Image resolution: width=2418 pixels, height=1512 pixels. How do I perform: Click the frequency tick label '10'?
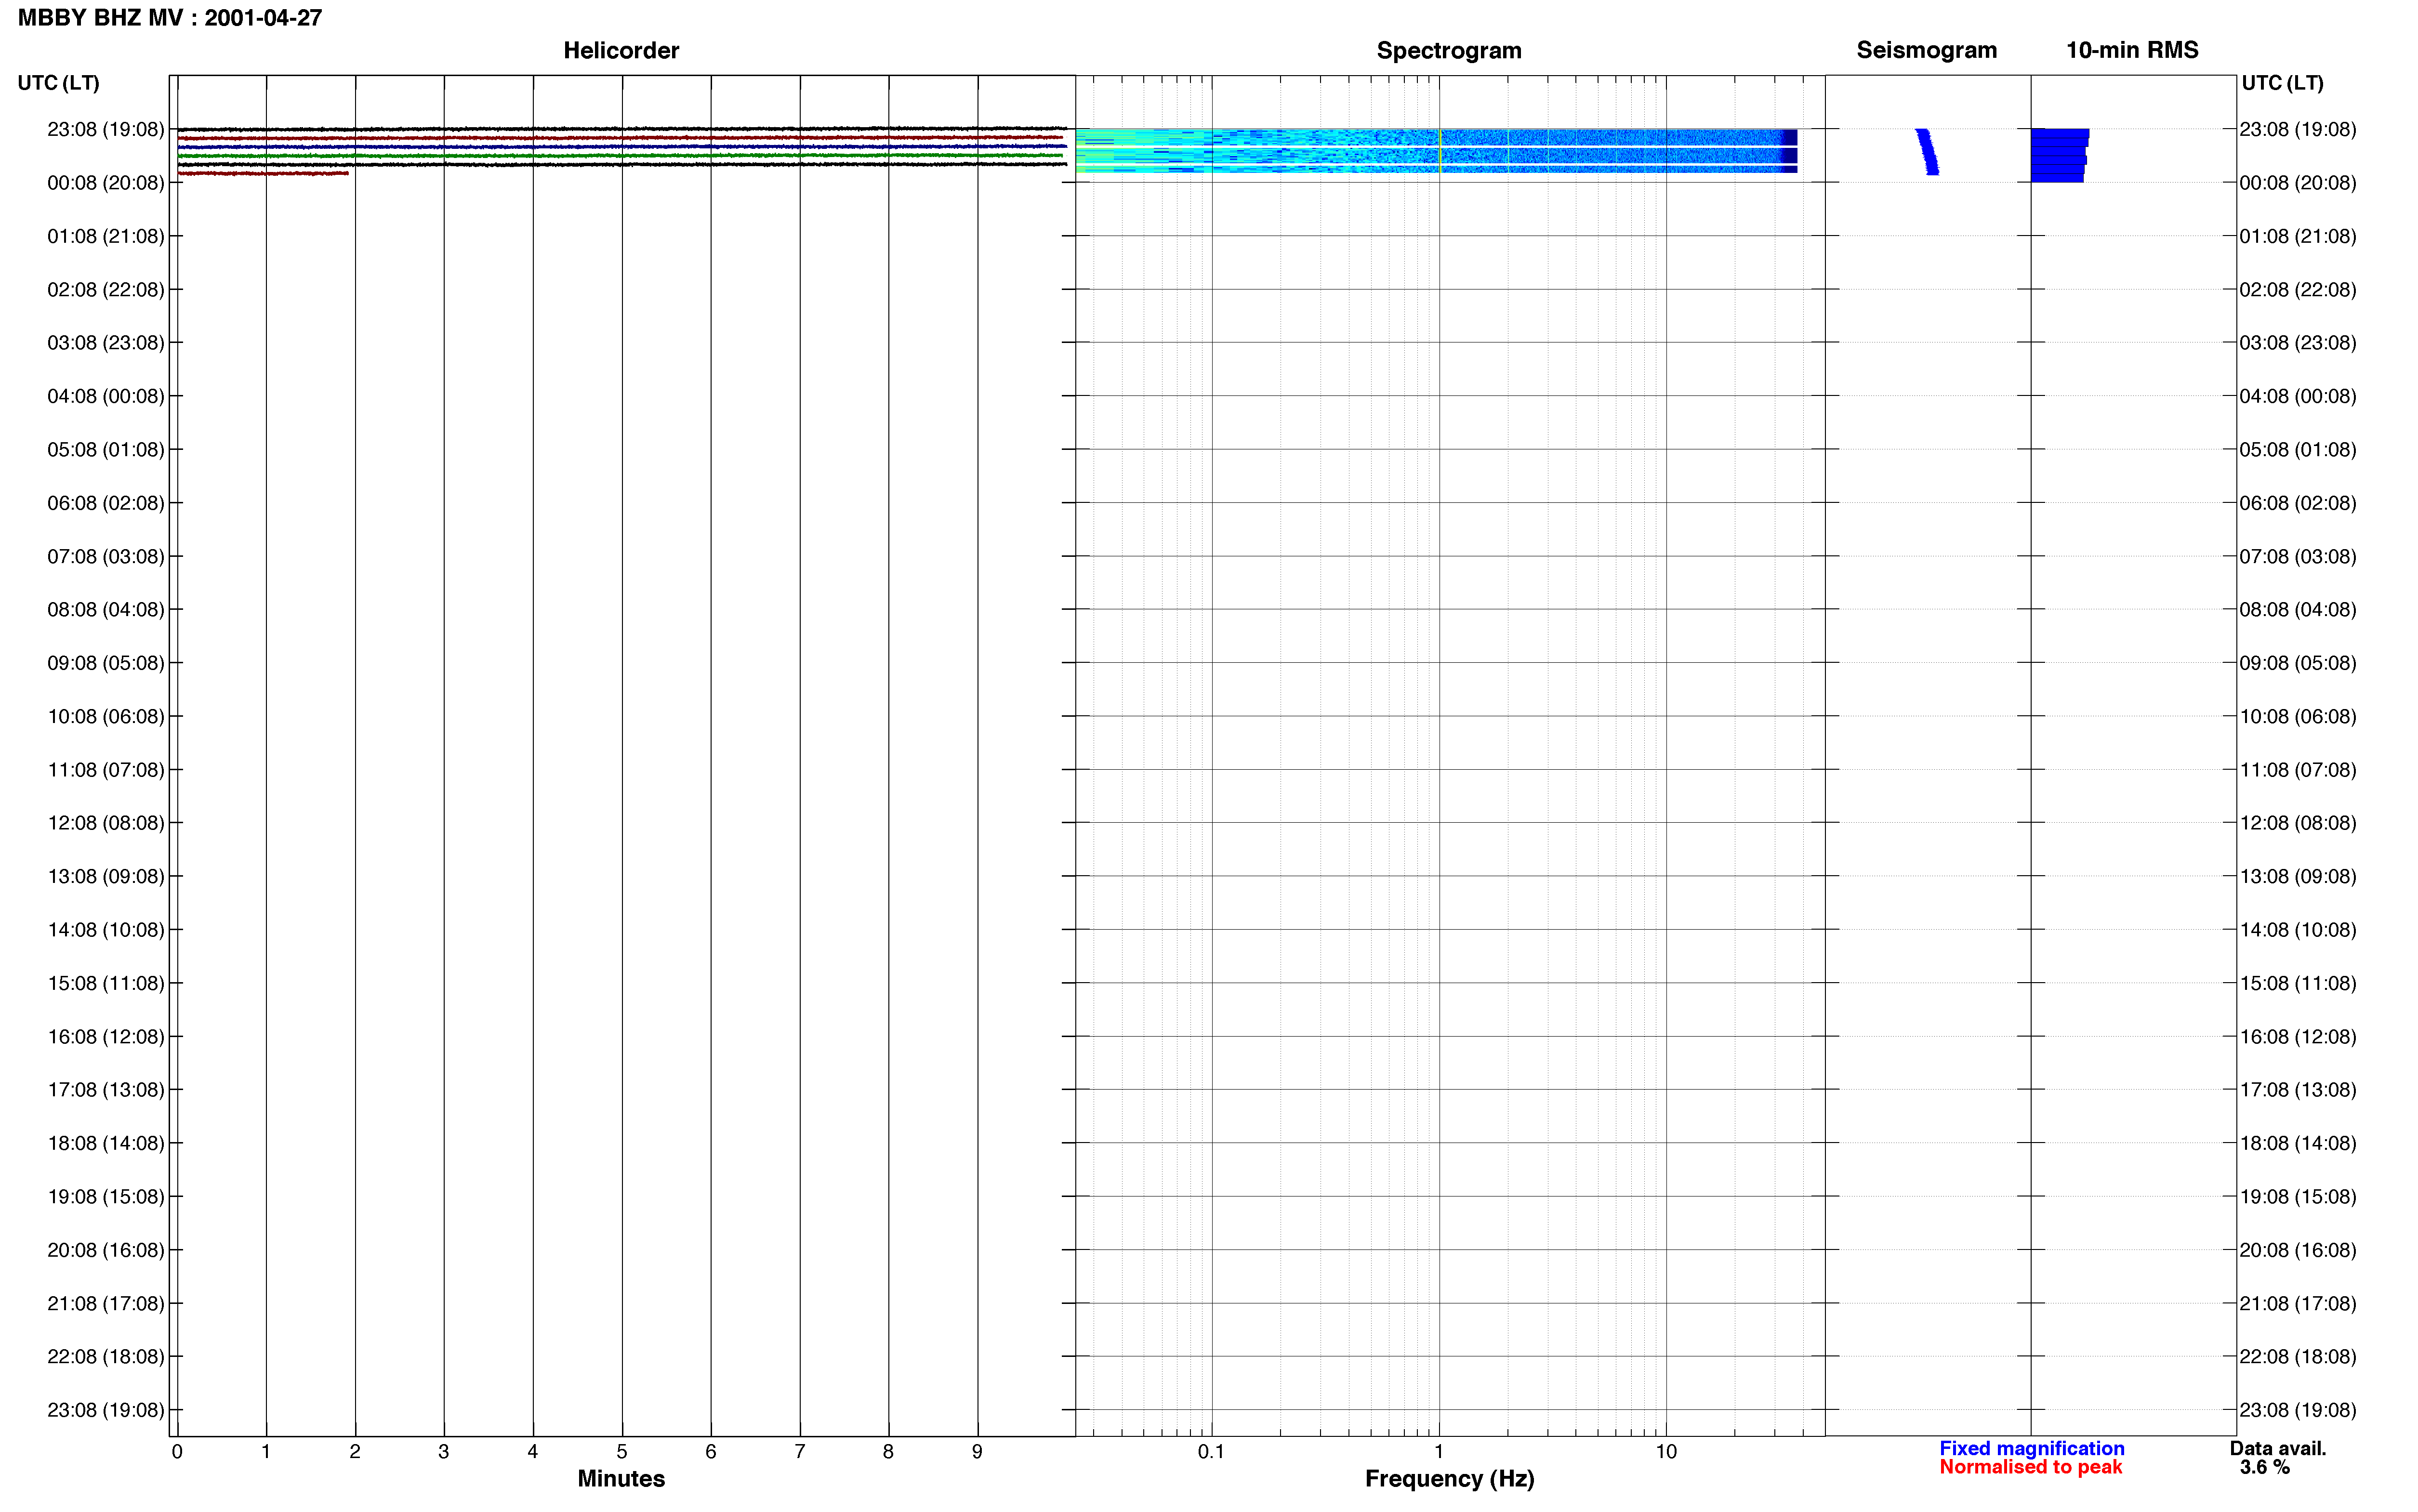click(1666, 1452)
